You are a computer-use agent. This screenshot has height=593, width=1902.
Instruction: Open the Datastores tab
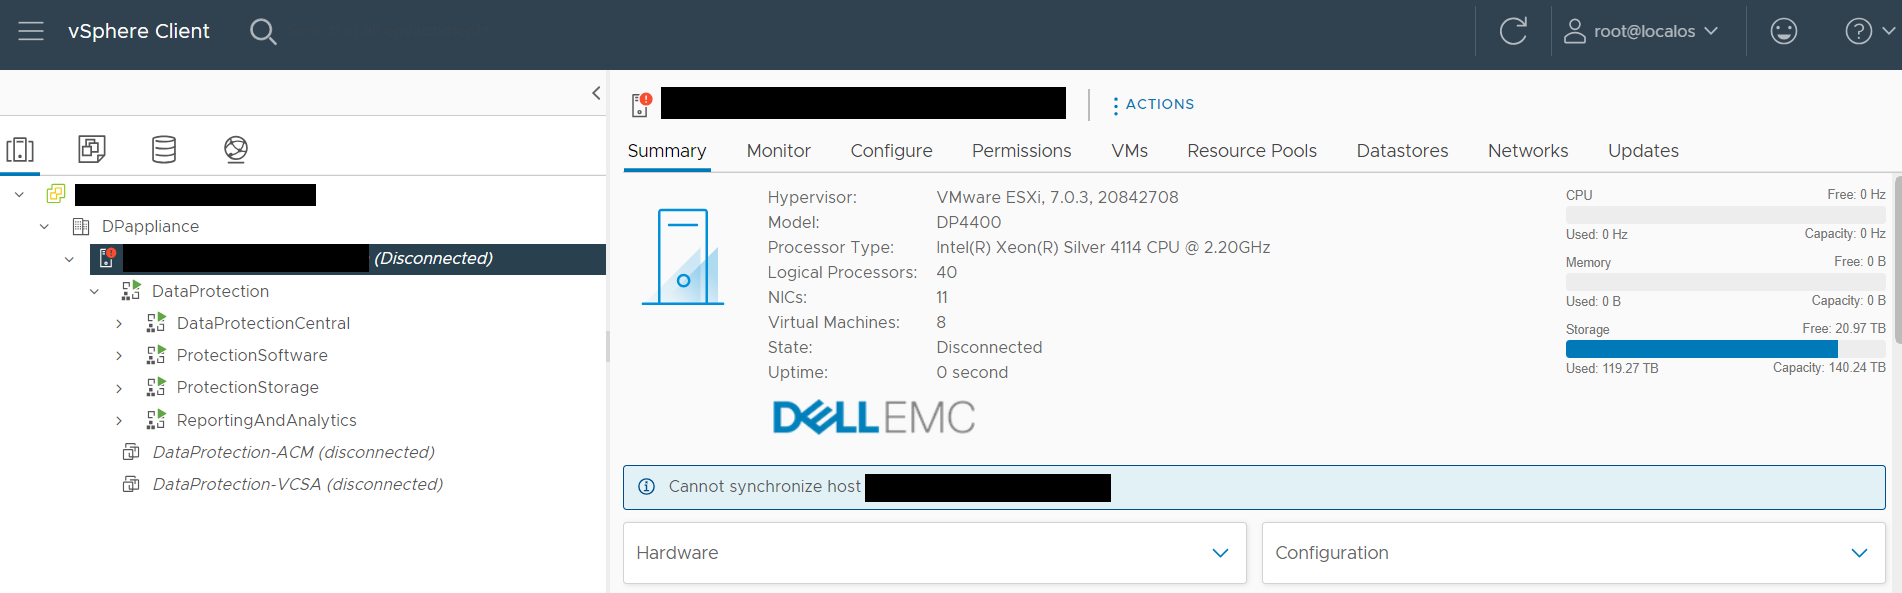tap(1402, 151)
